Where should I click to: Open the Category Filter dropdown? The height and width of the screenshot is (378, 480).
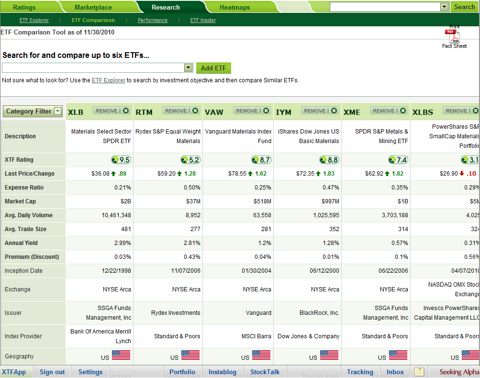33,111
